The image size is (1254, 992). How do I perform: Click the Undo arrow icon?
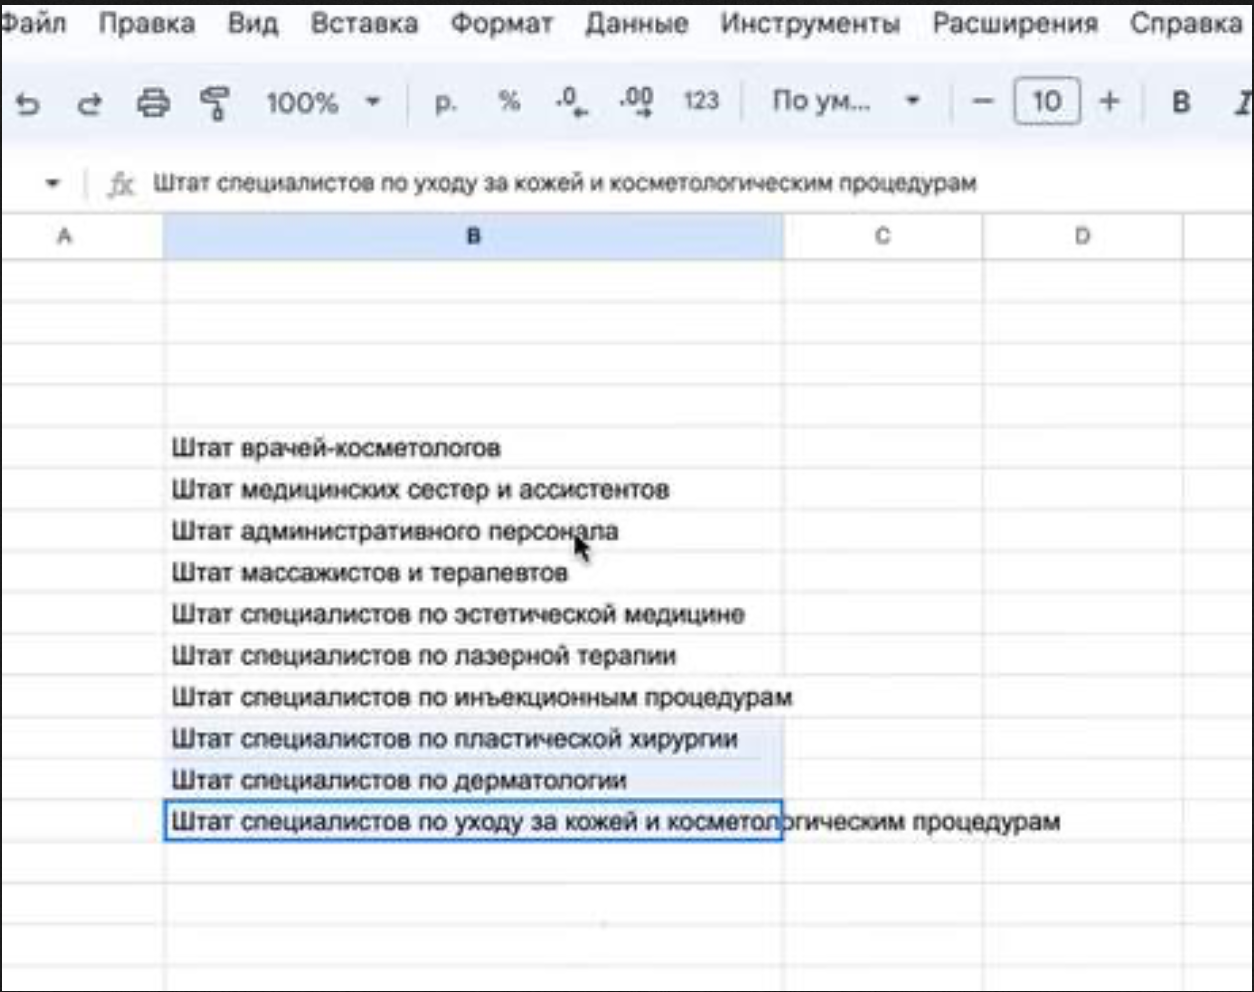tap(29, 102)
